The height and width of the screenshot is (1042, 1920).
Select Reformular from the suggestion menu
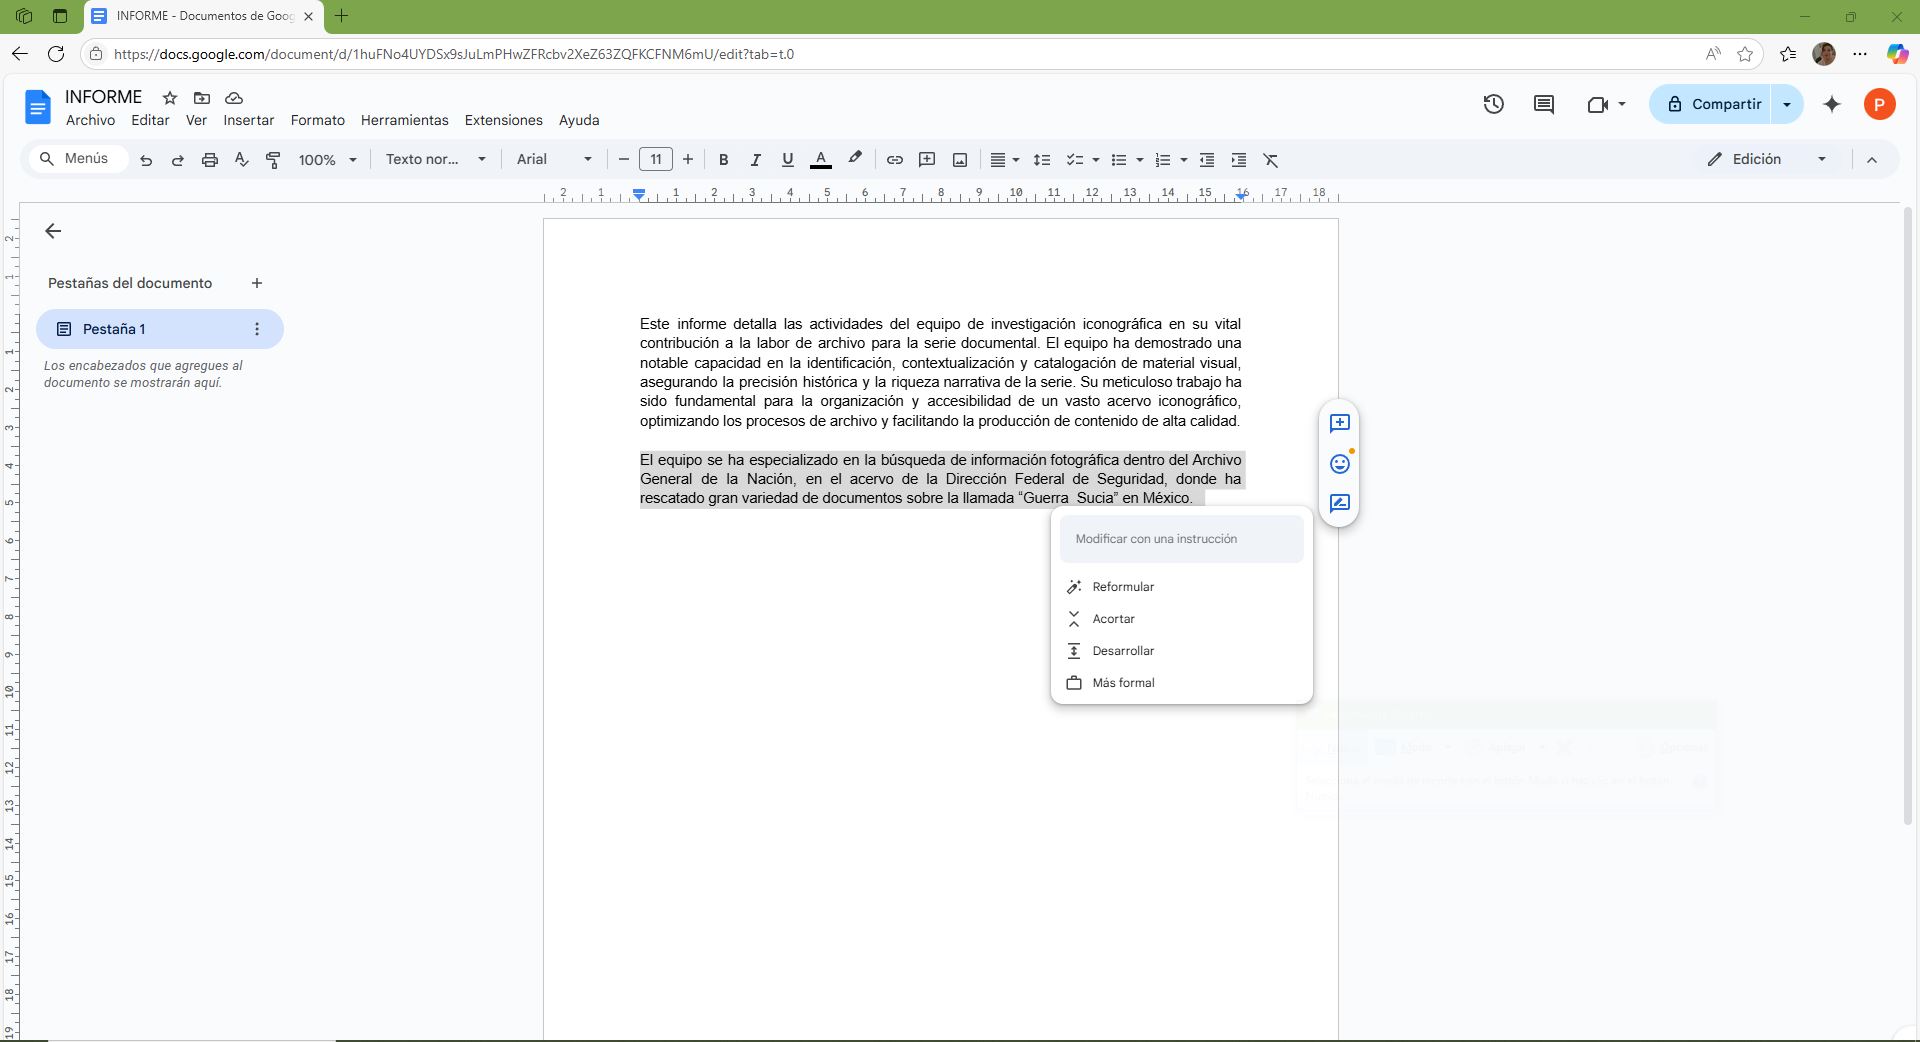coord(1123,587)
